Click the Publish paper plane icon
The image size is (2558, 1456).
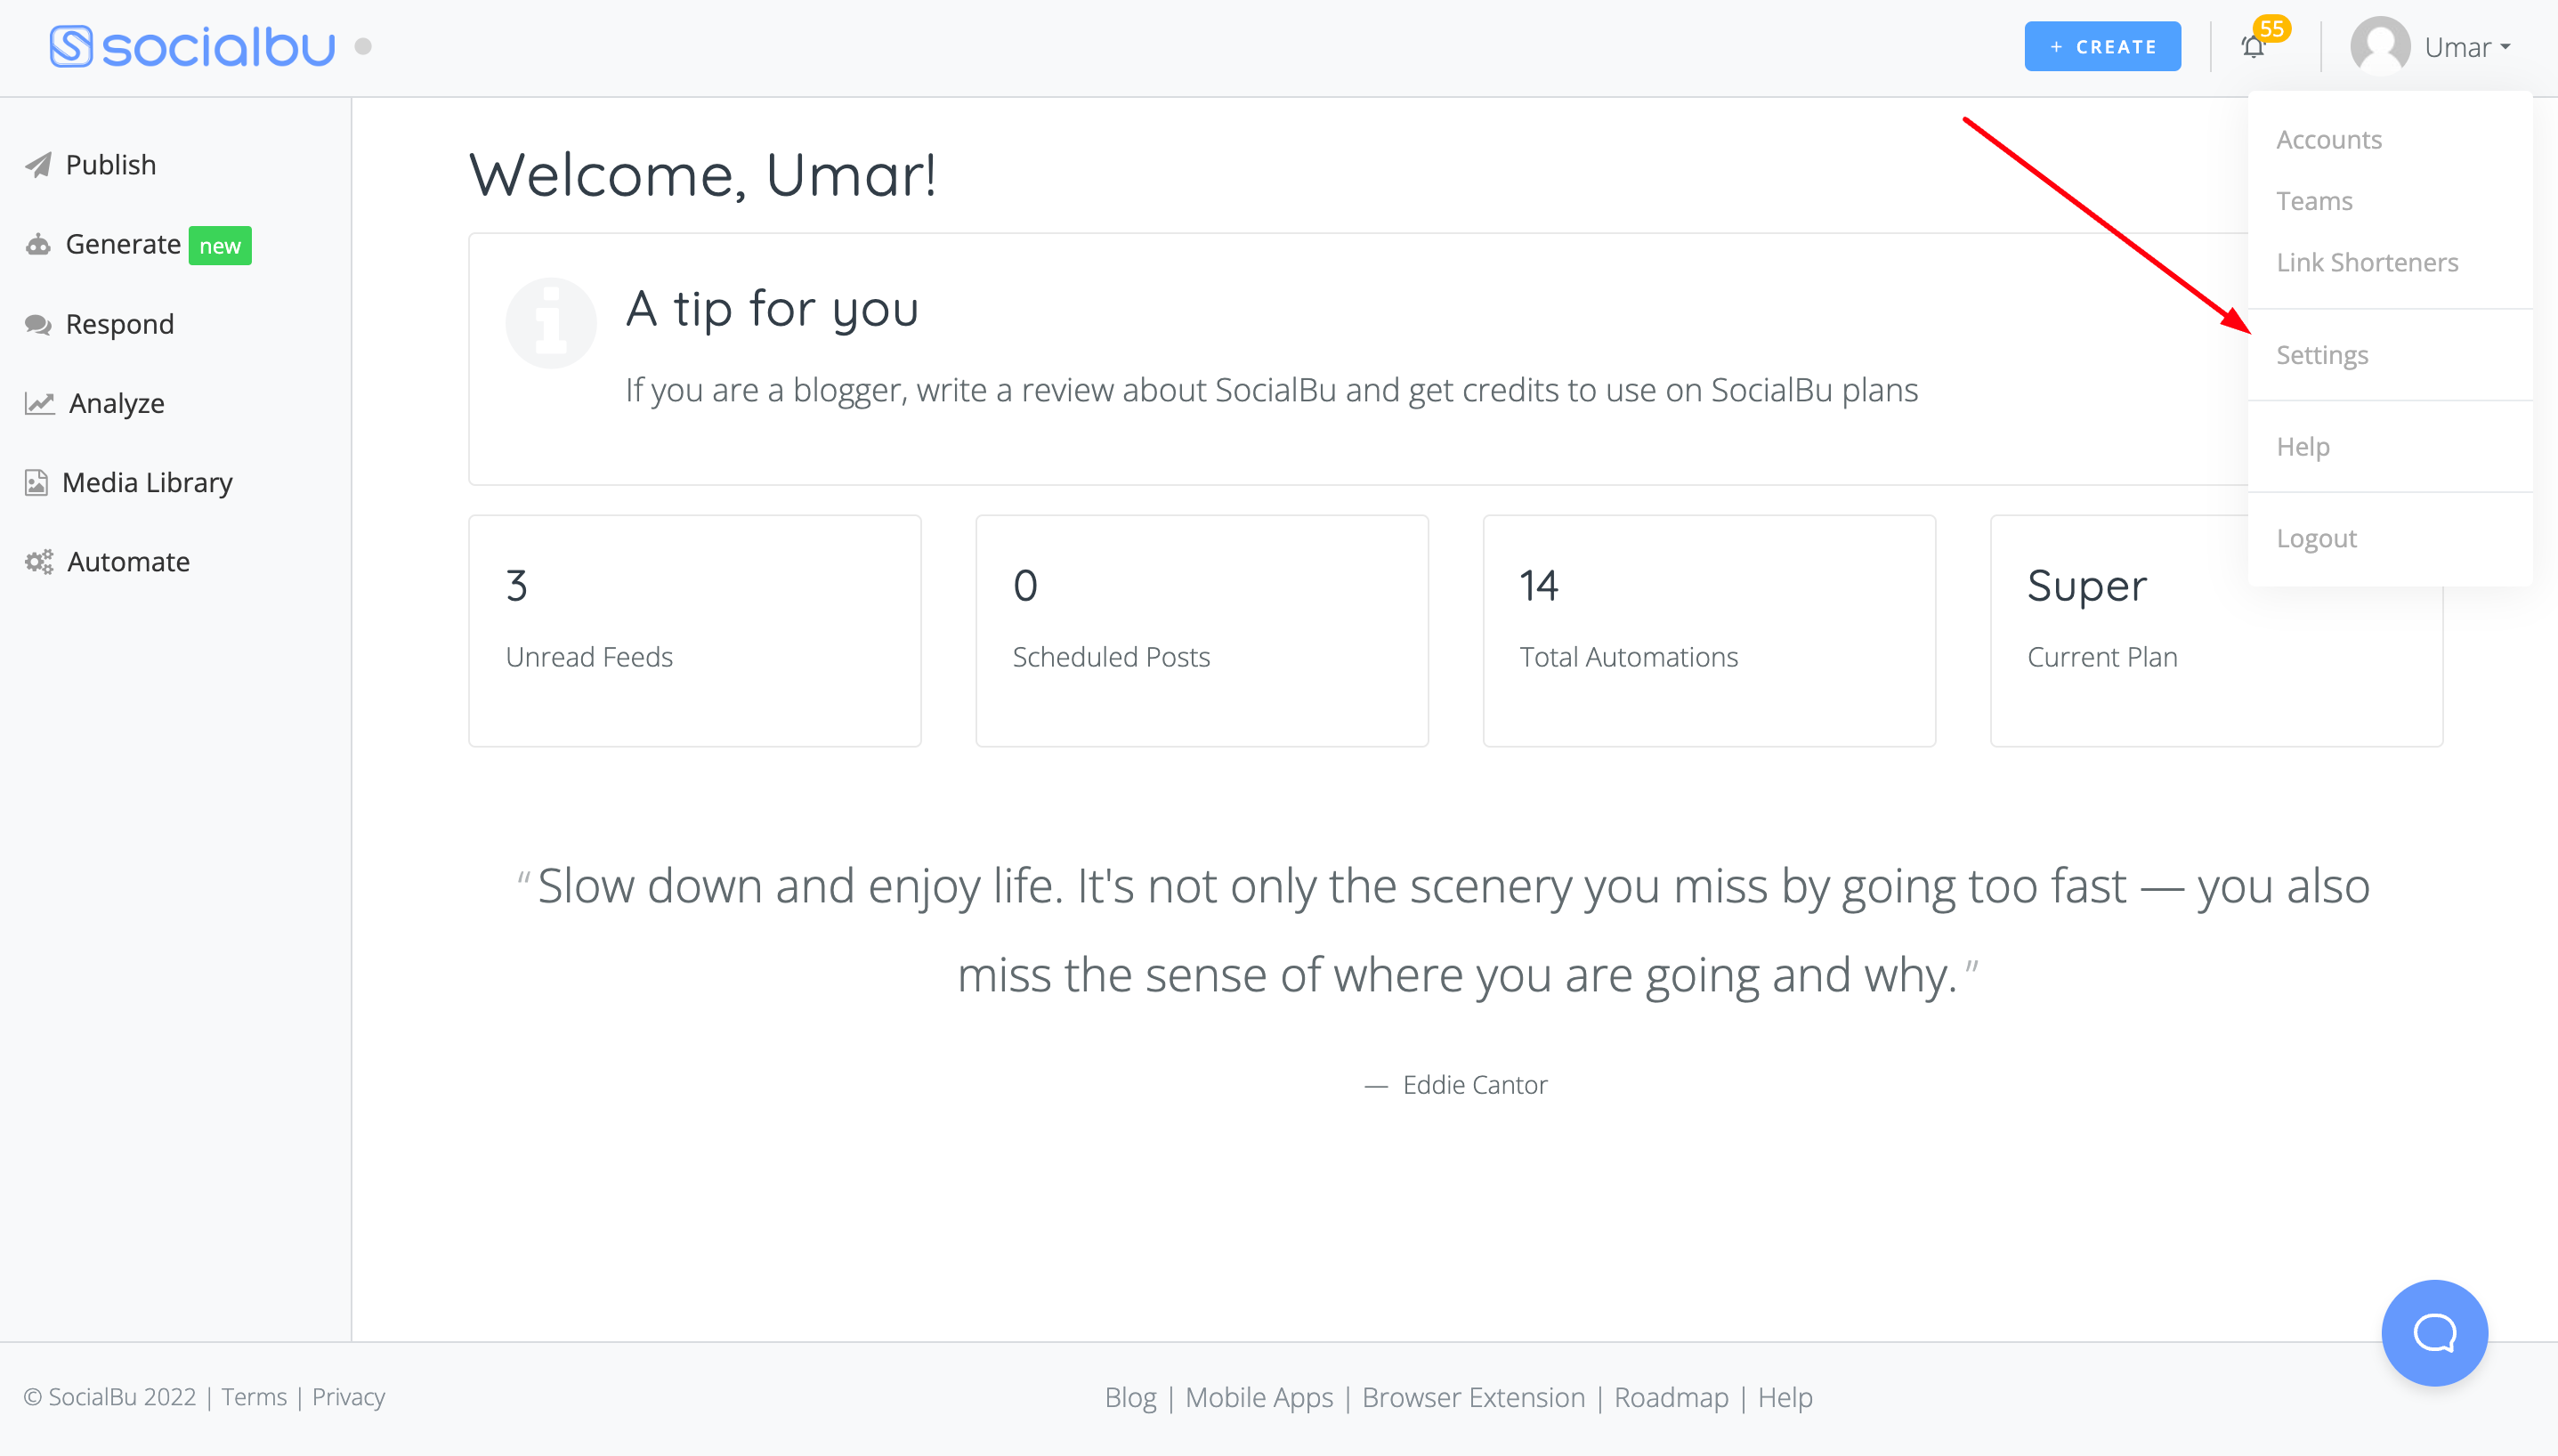(x=38, y=165)
